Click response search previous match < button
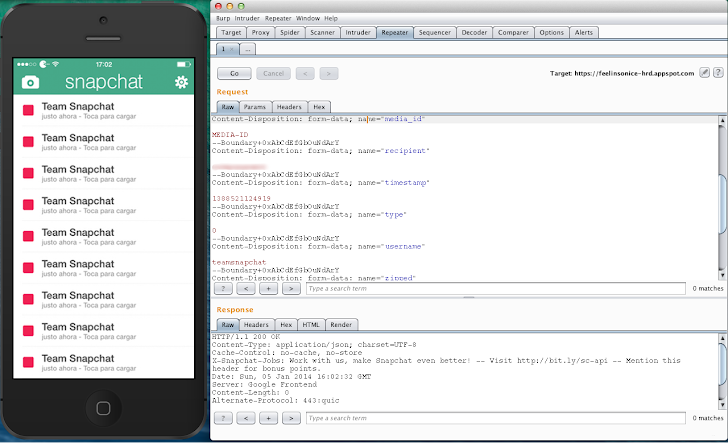This screenshot has width=728, height=443. [x=246, y=418]
